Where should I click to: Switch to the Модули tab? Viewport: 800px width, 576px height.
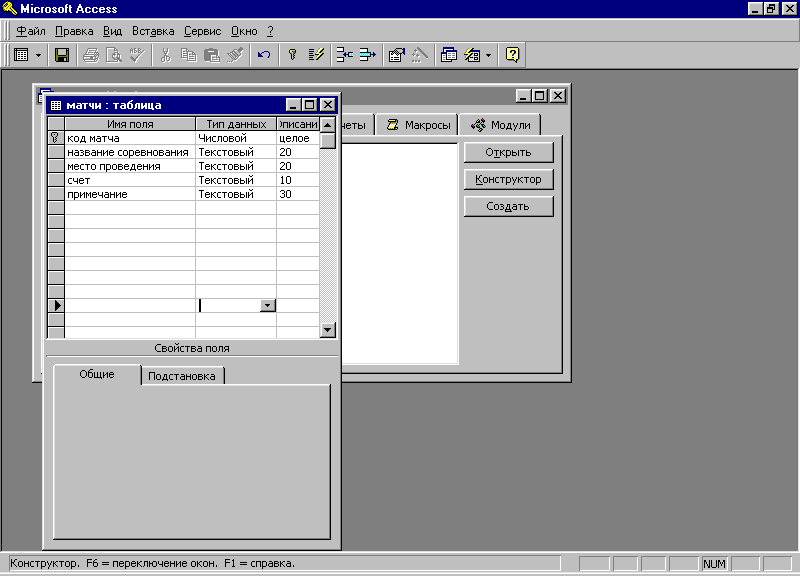pyautogui.click(x=499, y=125)
